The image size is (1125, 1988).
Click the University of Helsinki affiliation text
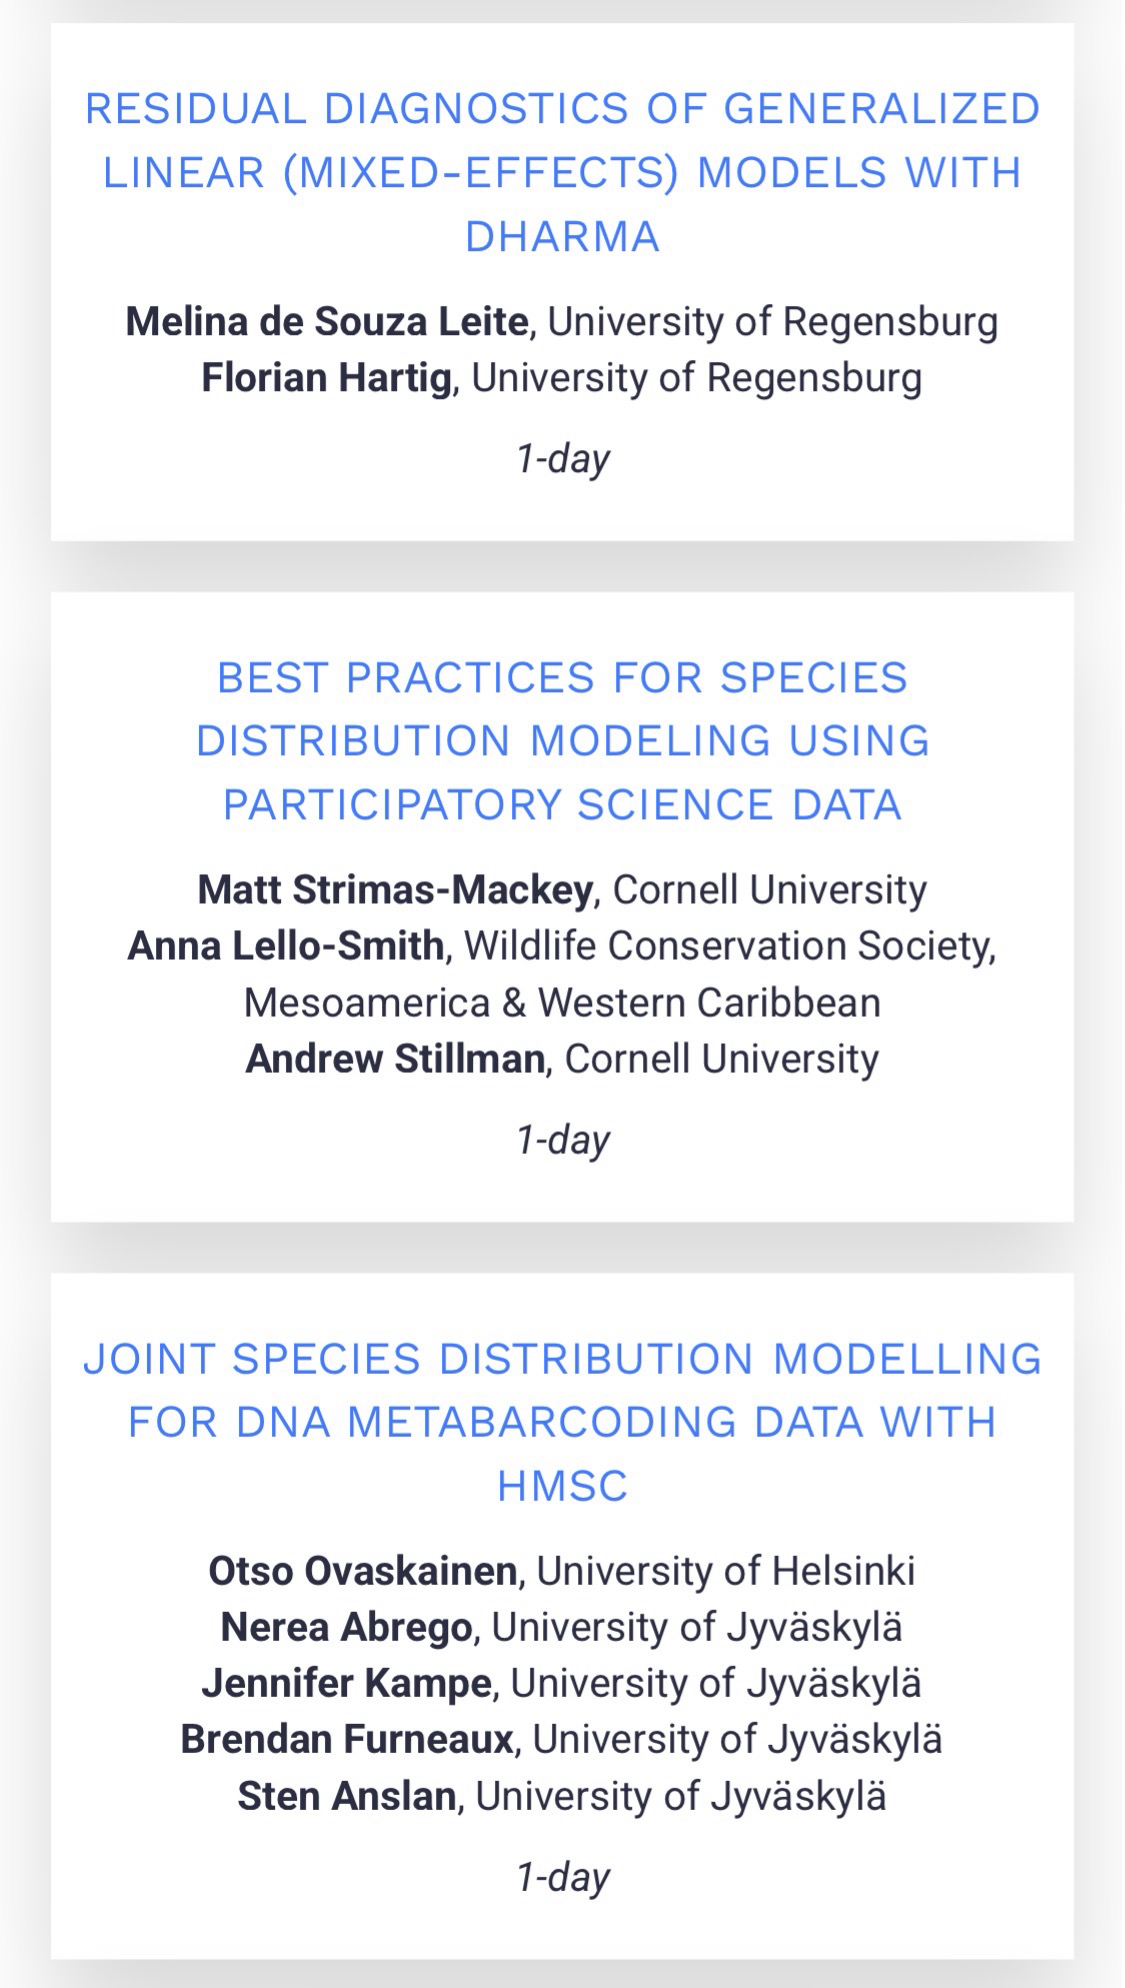[726, 1571]
